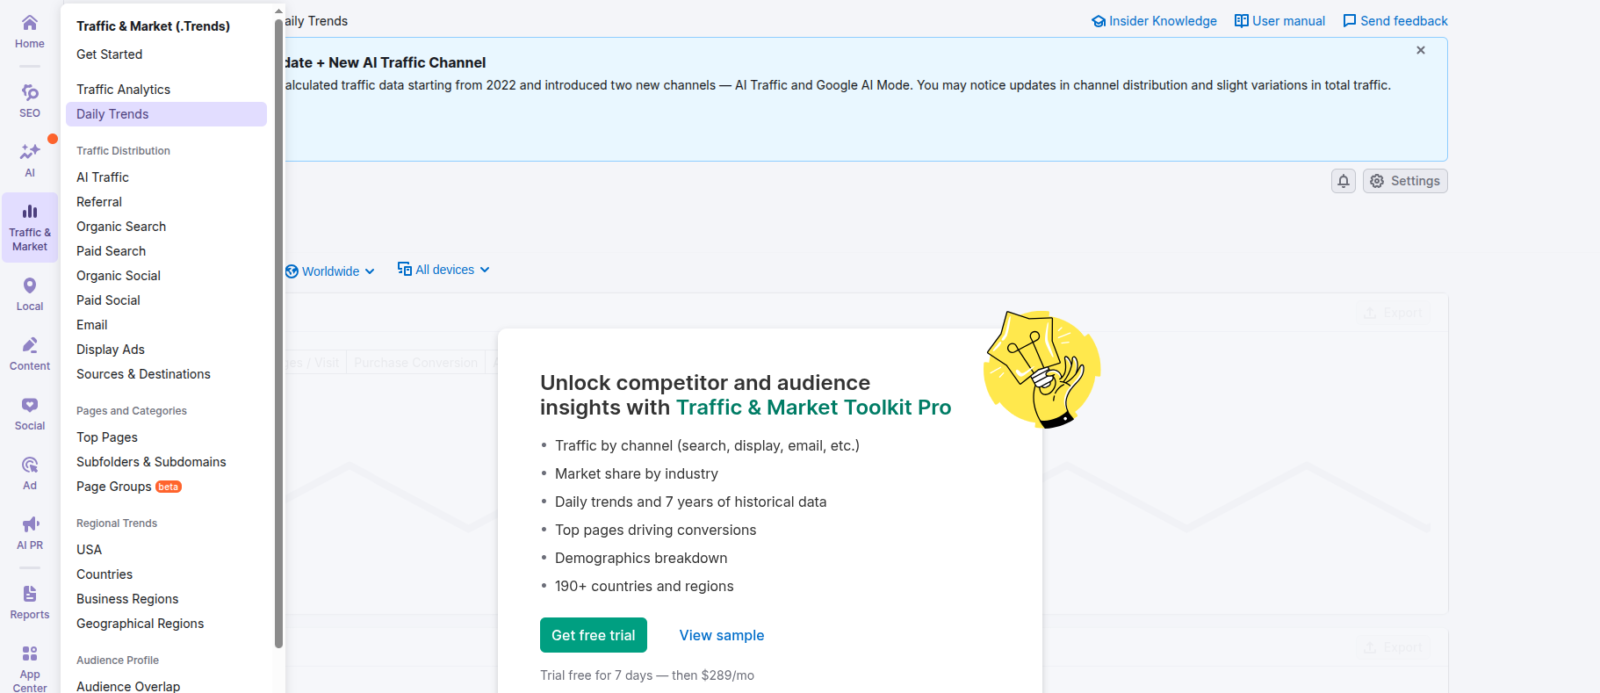1600x693 pixels.
Task: Open the Home icon in sidebar
Action: click(x=30, y=24)
